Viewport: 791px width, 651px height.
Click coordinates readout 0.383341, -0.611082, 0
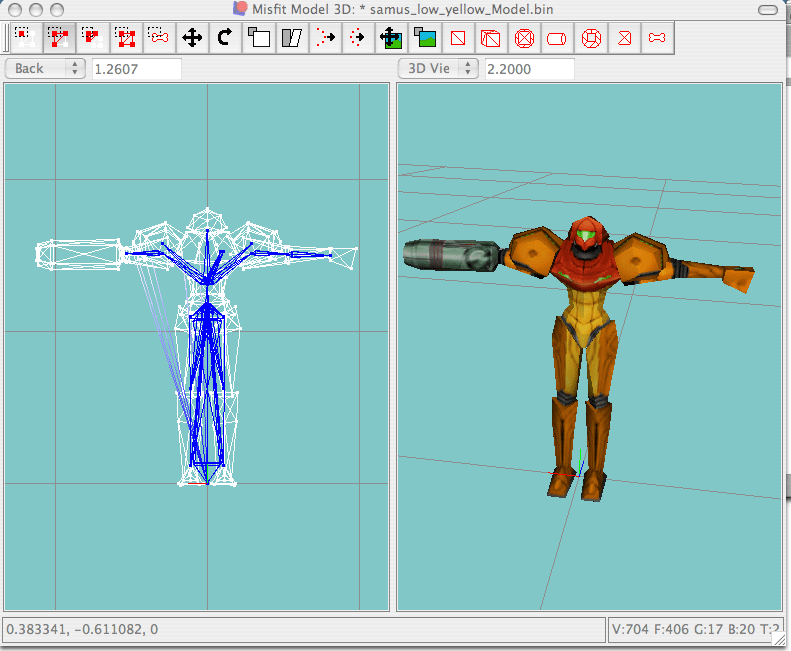tap(82, 629)
